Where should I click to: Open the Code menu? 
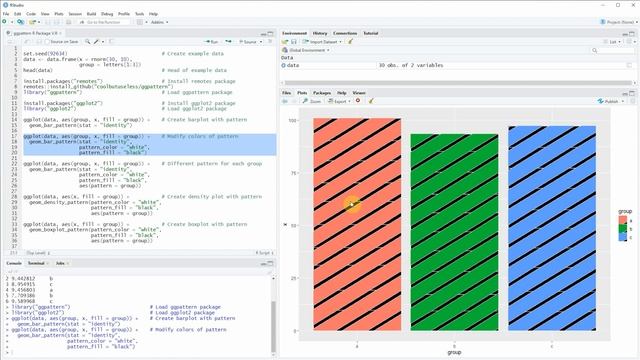click(31, 14)
